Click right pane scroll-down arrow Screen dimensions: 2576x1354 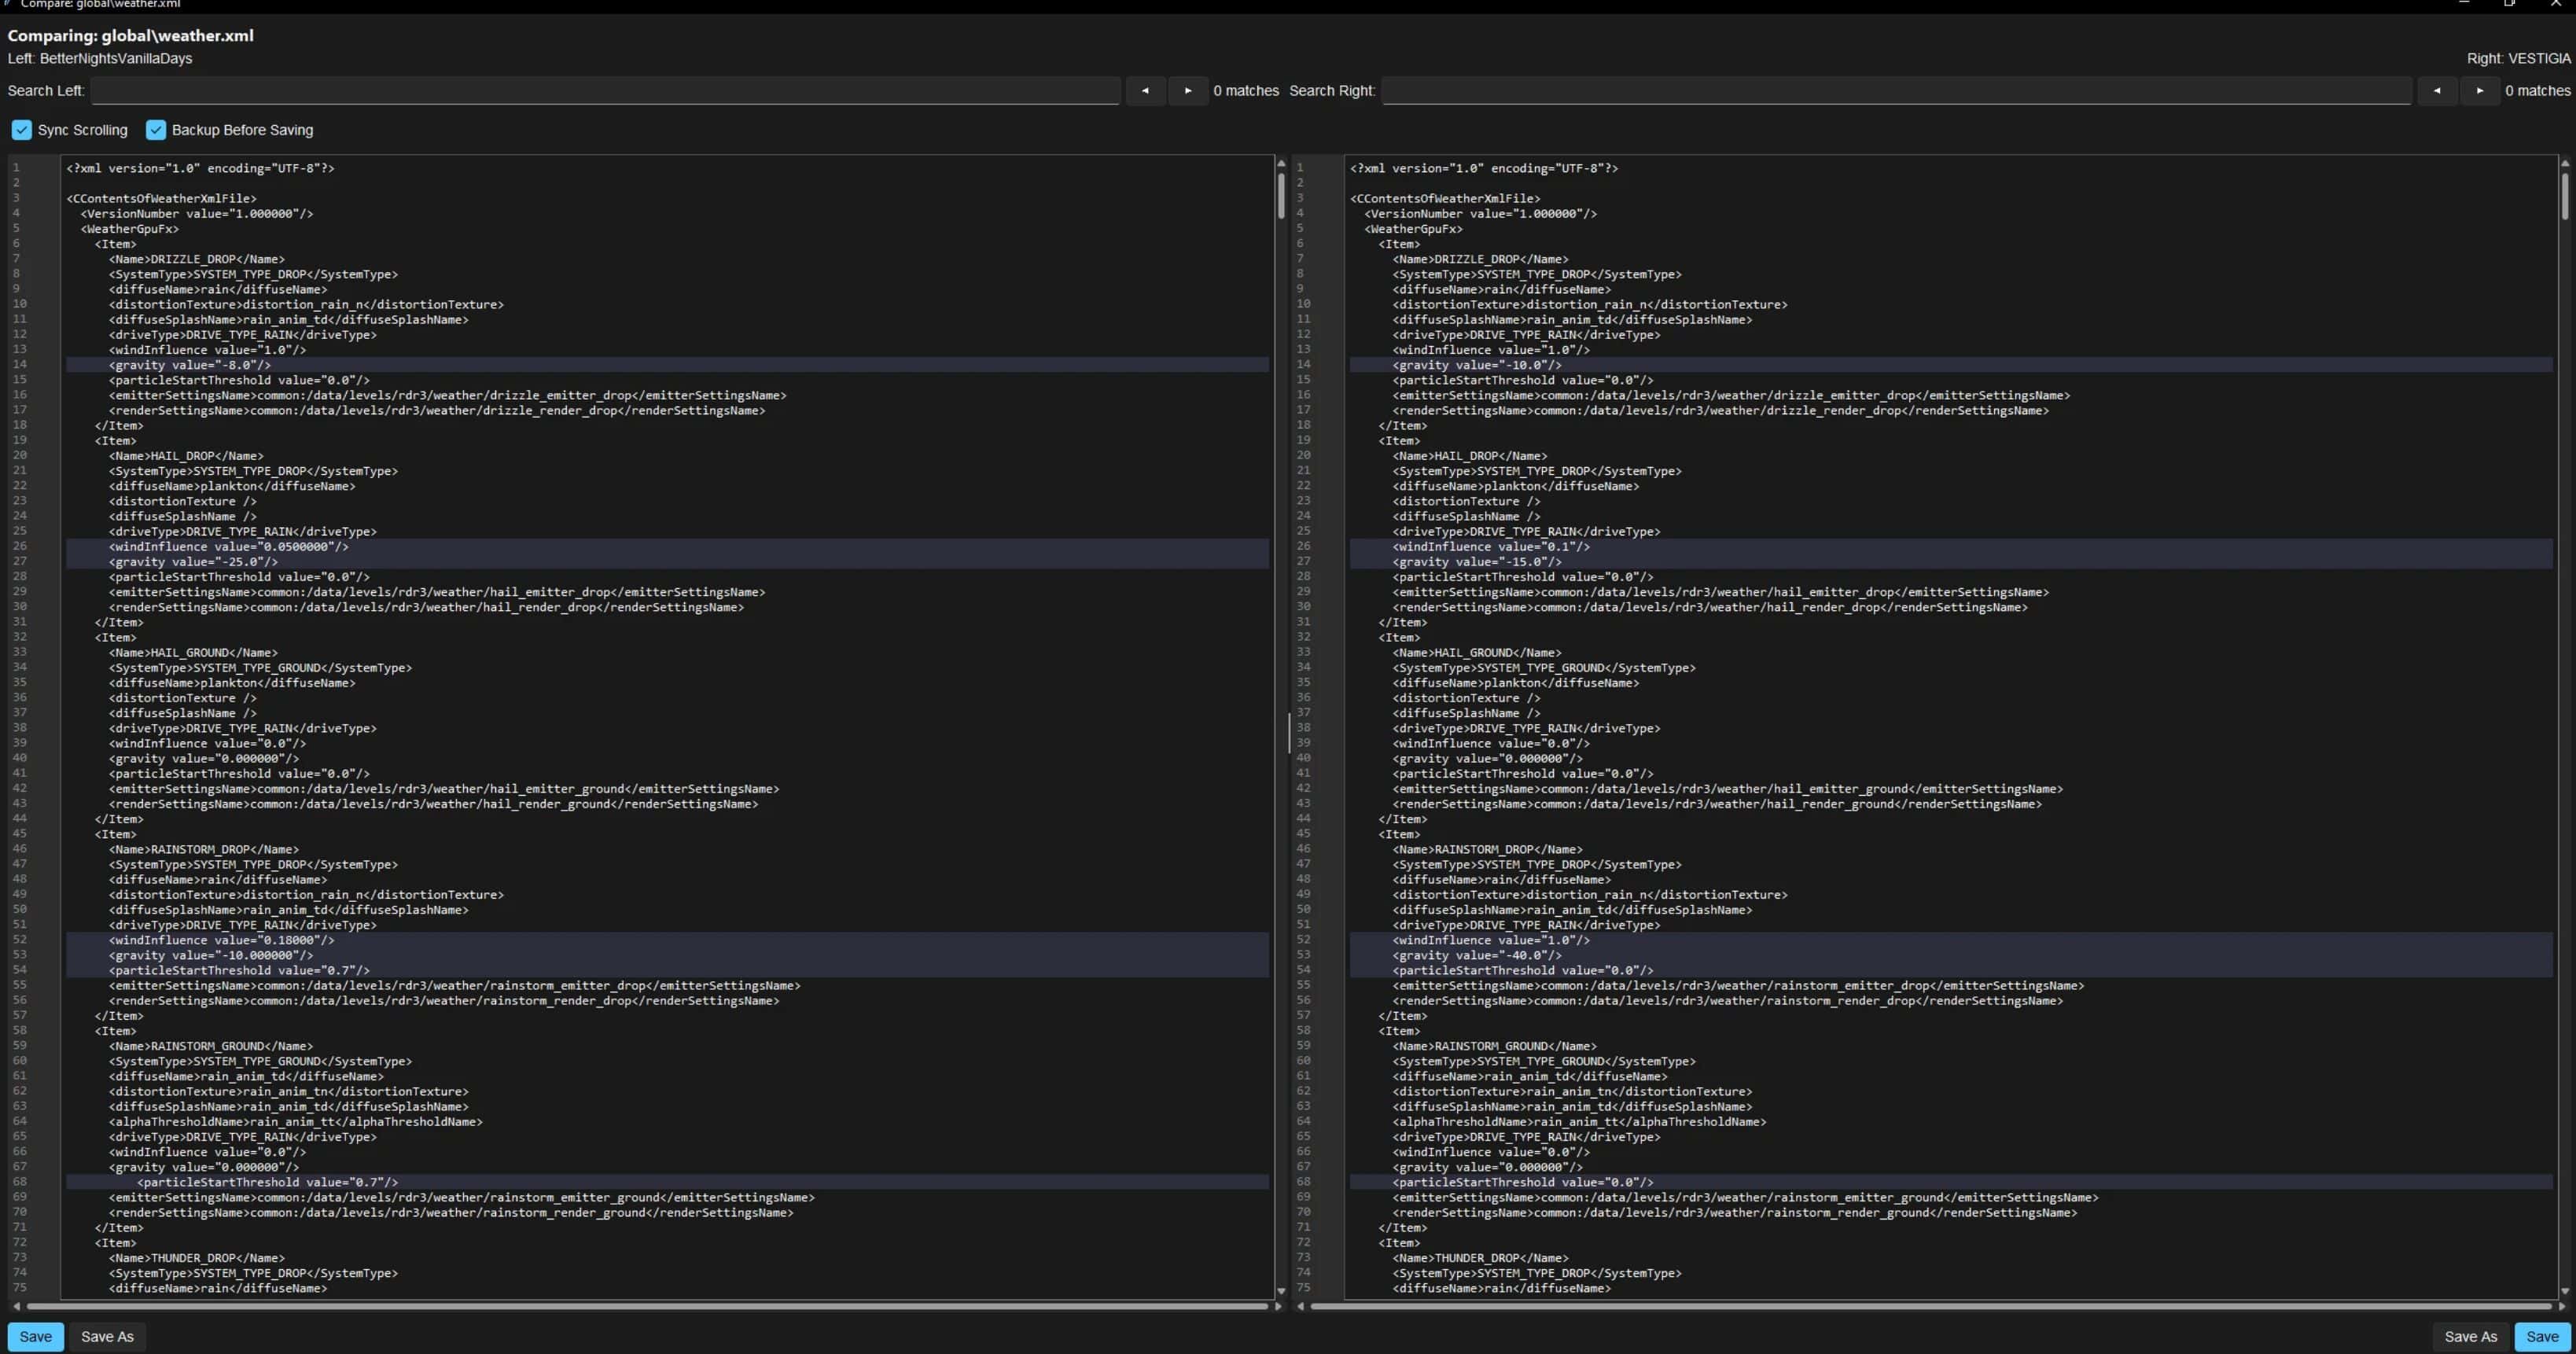pyautogui.click(x=2565, y=1291)
